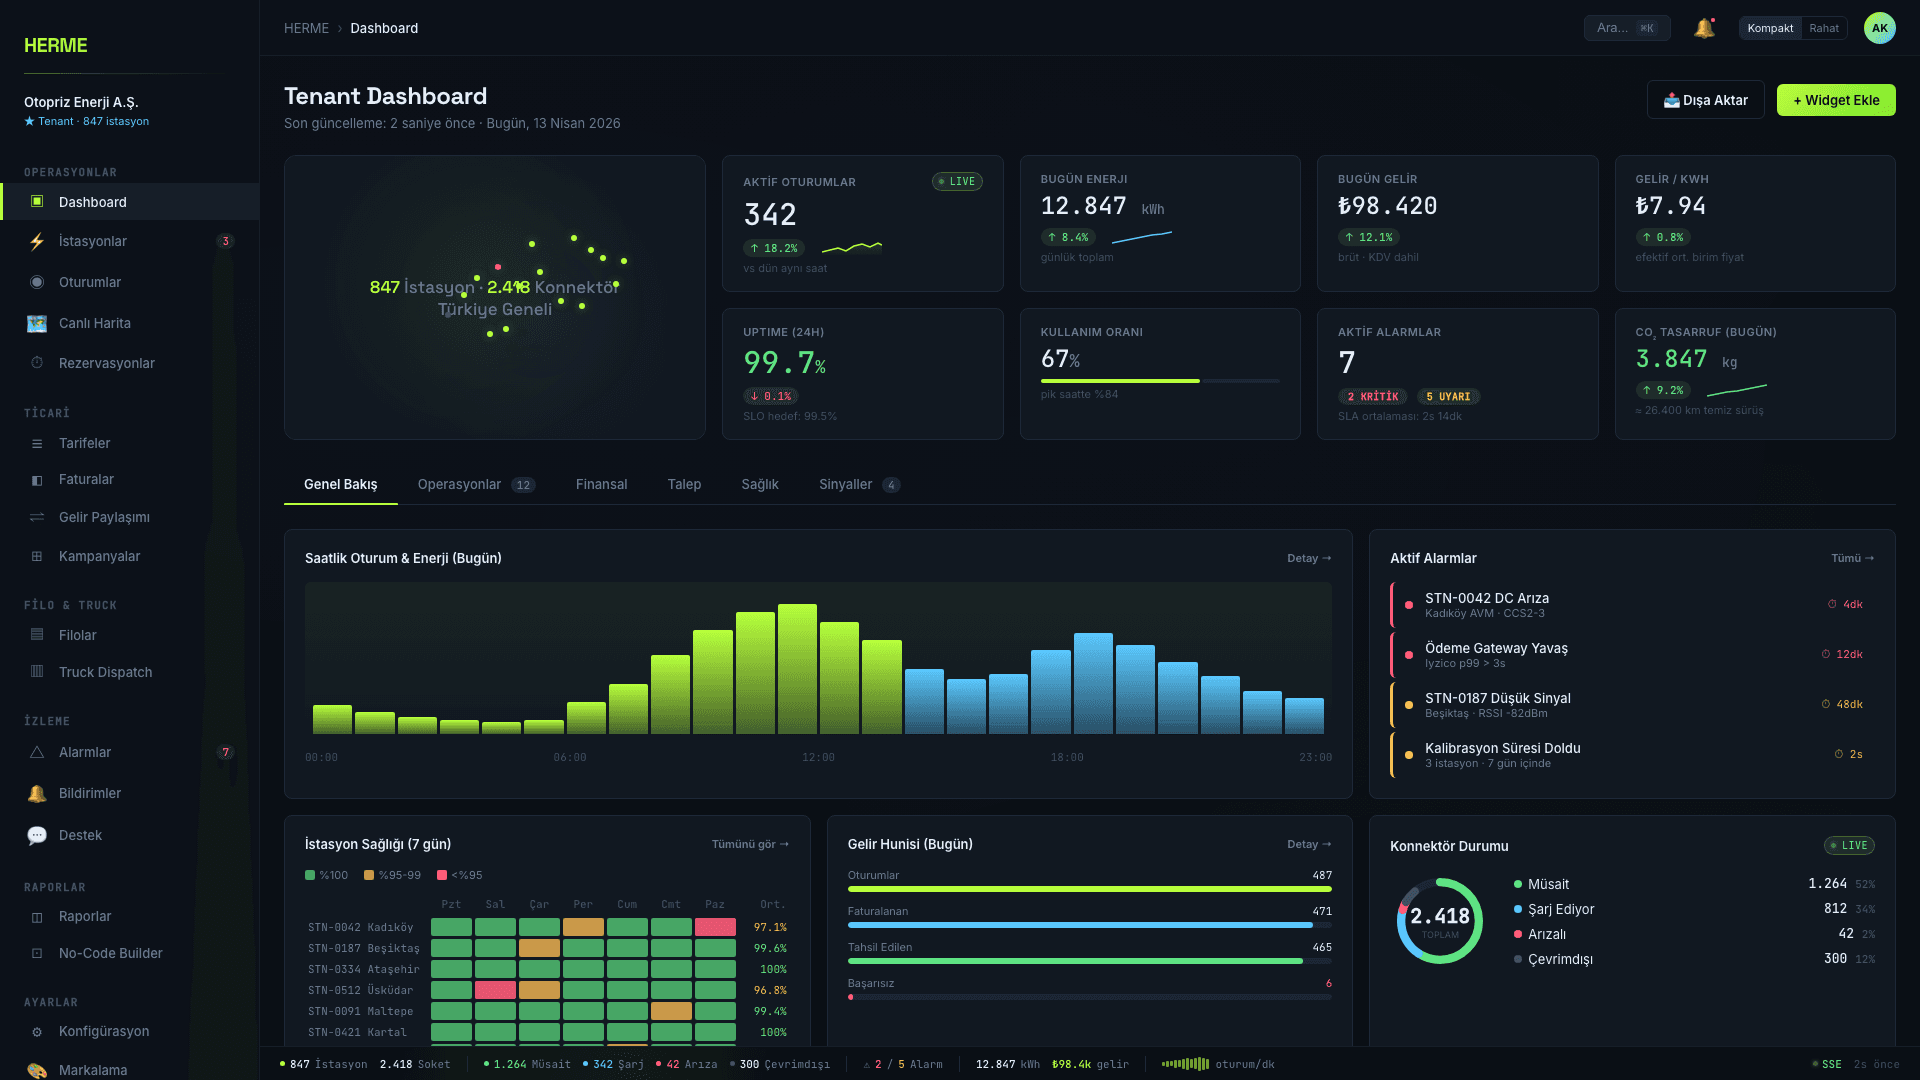This screenshot has height=1080, width=1920.
Task: Open the STN-0042 DC Arıza alarm
Action: [1632, 605]
